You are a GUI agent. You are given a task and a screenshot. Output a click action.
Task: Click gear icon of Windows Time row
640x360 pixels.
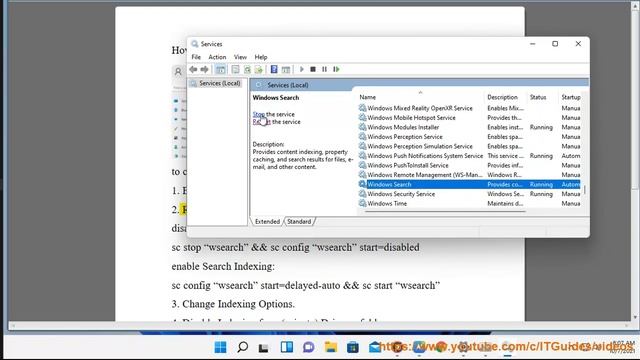[x=362, y=203]
